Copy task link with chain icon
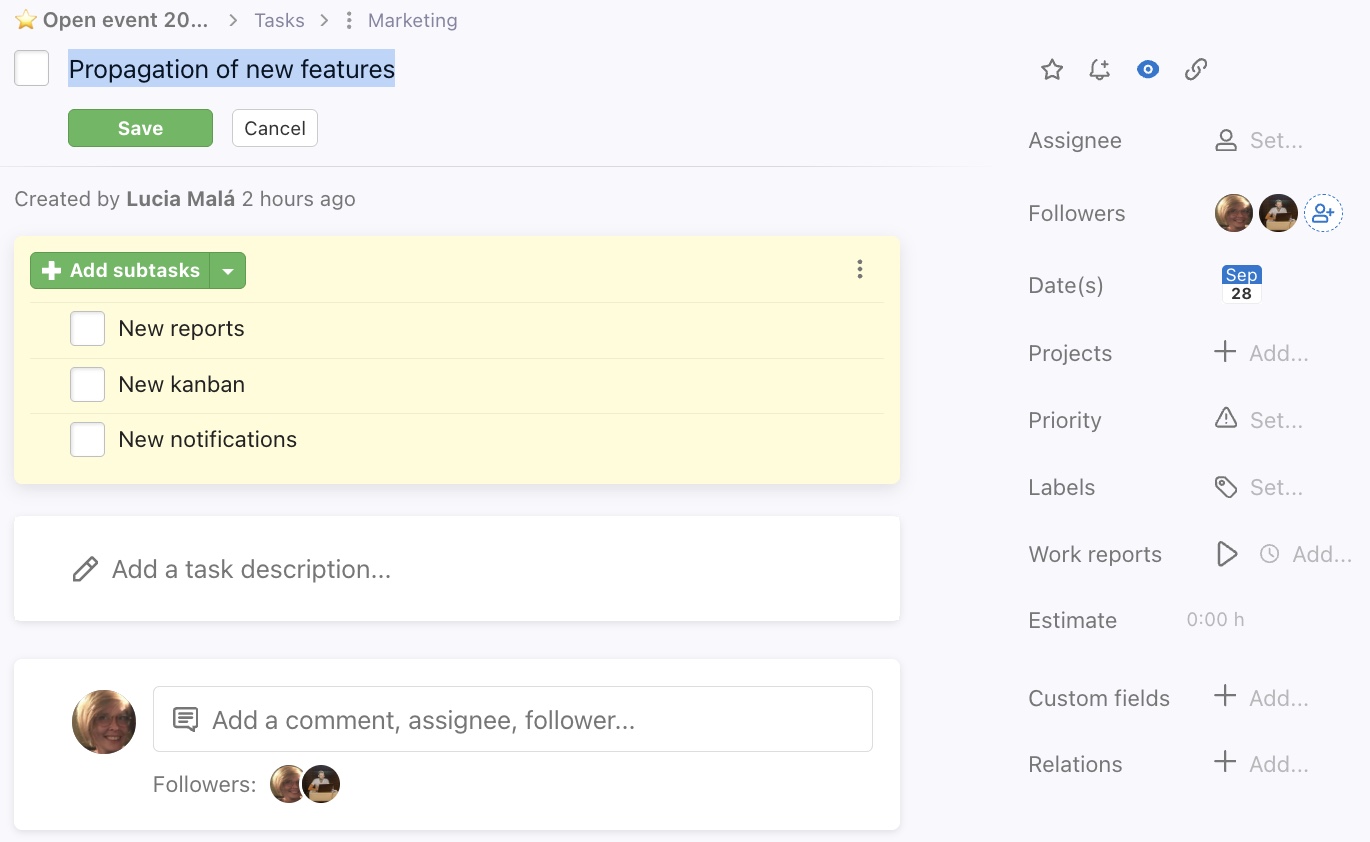This screenshot has width=1370, height=842. 1196,70
